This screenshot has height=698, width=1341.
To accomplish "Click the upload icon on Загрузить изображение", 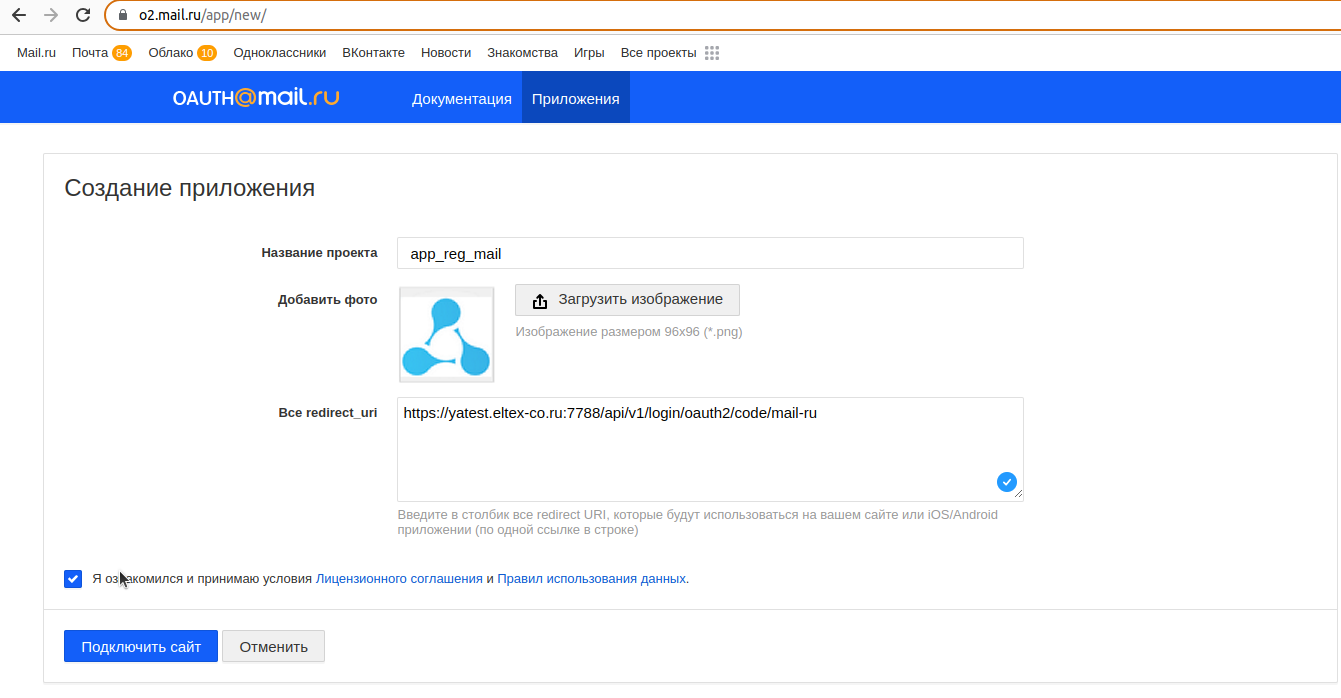I will click(x=540, y=300).
